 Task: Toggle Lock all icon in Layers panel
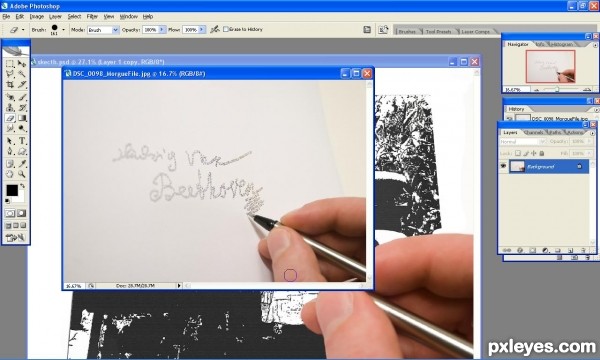(542, 153)
